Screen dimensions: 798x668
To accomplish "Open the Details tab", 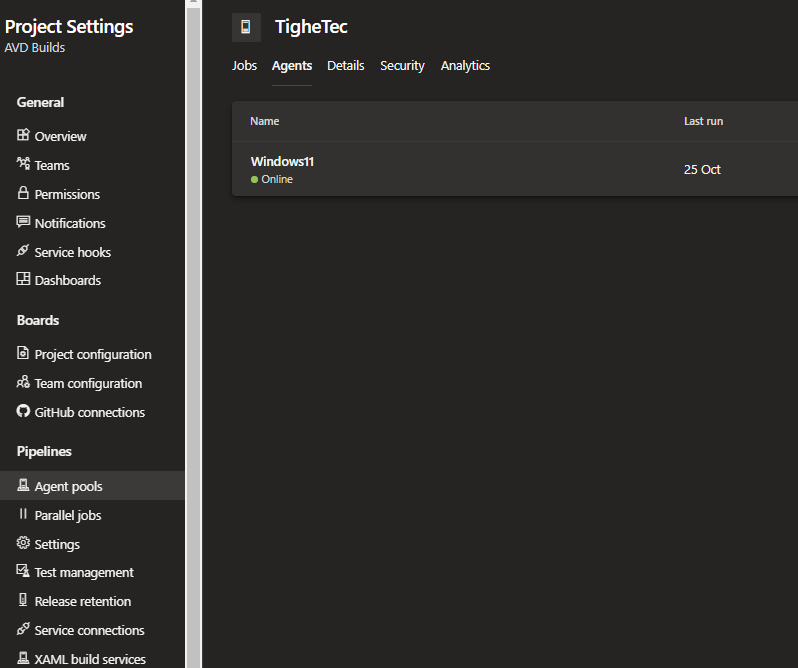I will point(345,66).
